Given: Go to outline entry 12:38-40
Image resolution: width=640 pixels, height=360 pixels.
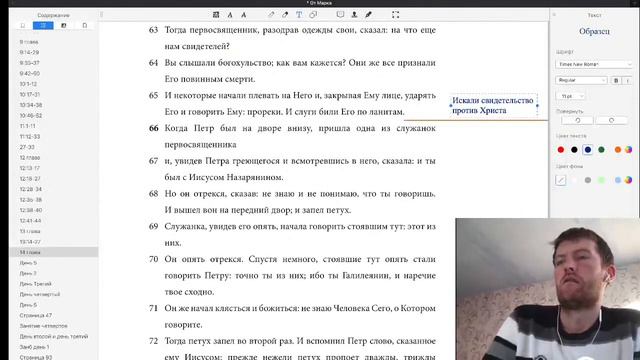Looking at the screenshot, I should click(31, 210).
